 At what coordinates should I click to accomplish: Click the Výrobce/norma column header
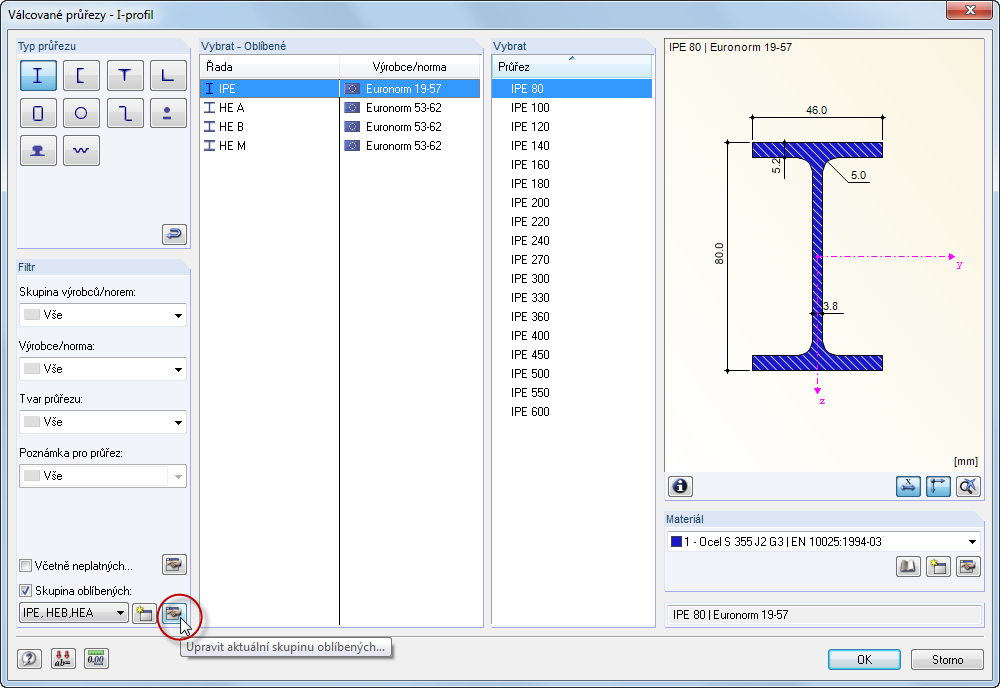click(409, 67)
